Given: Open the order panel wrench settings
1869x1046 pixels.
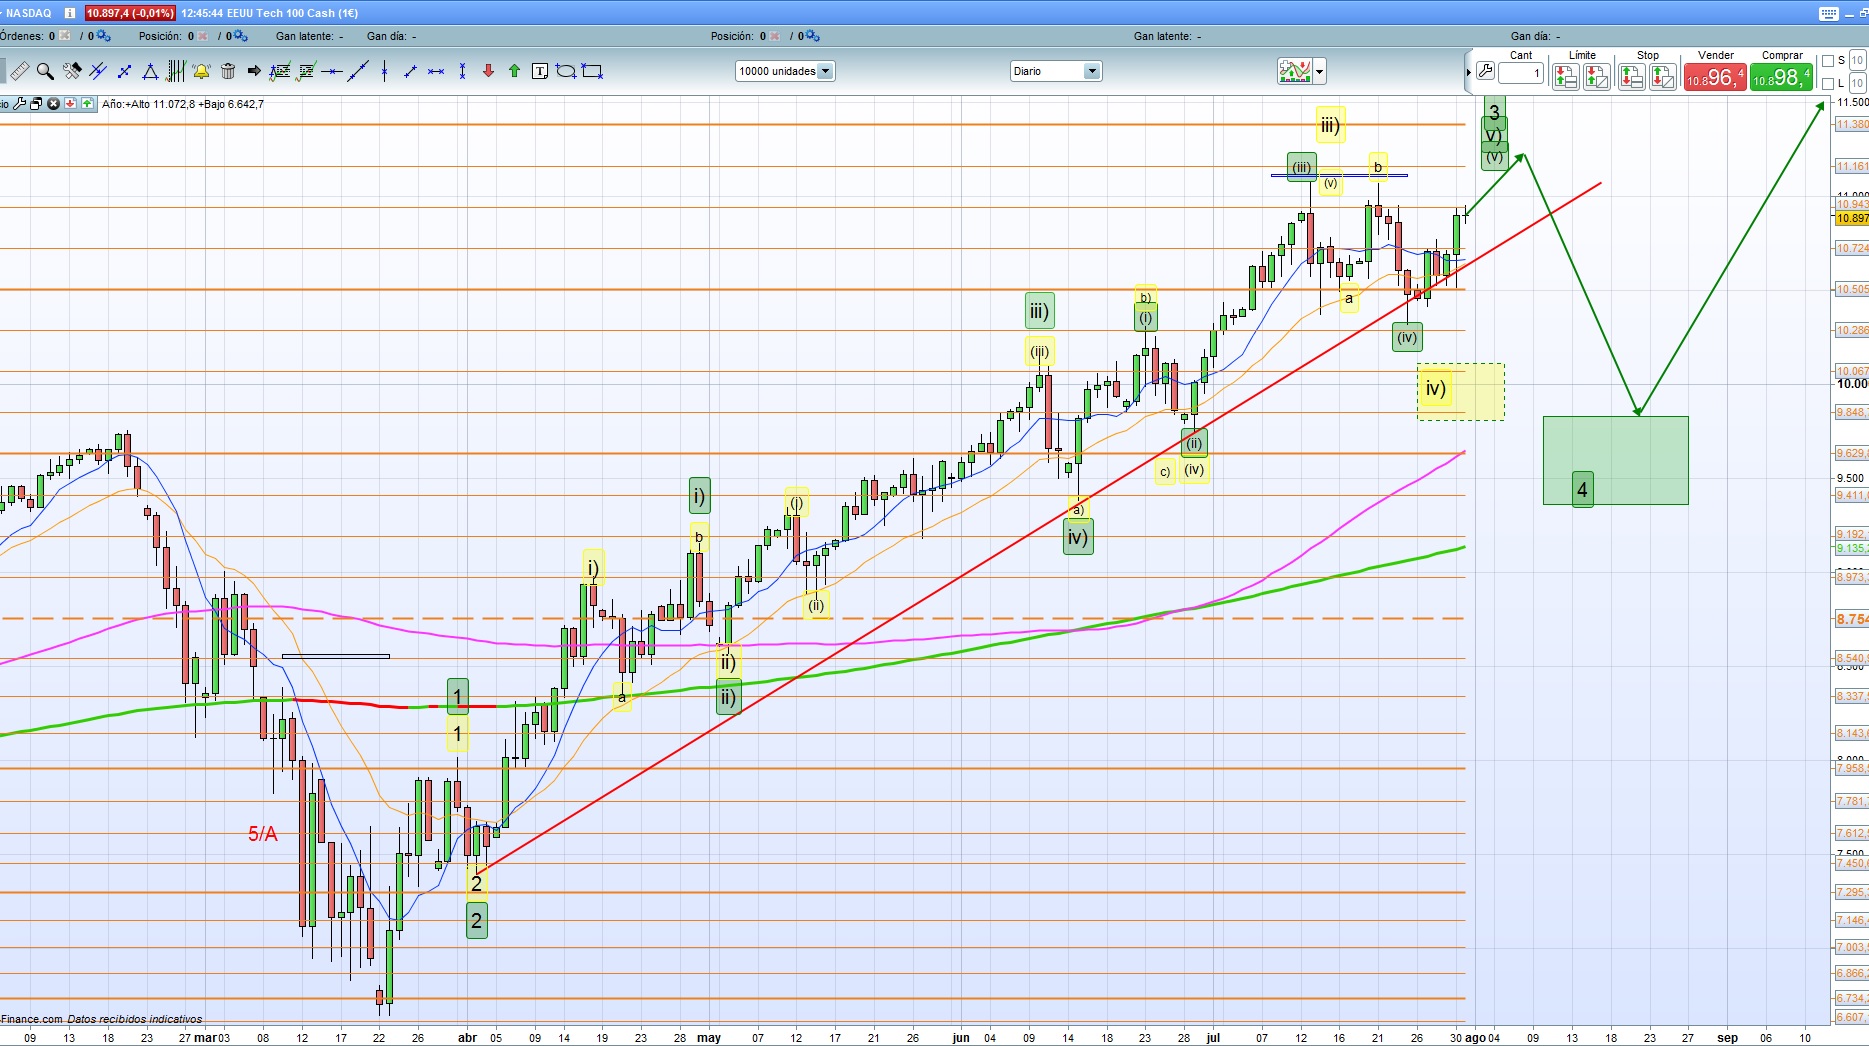Looking at the screenshot, I should pos(1485,72).
